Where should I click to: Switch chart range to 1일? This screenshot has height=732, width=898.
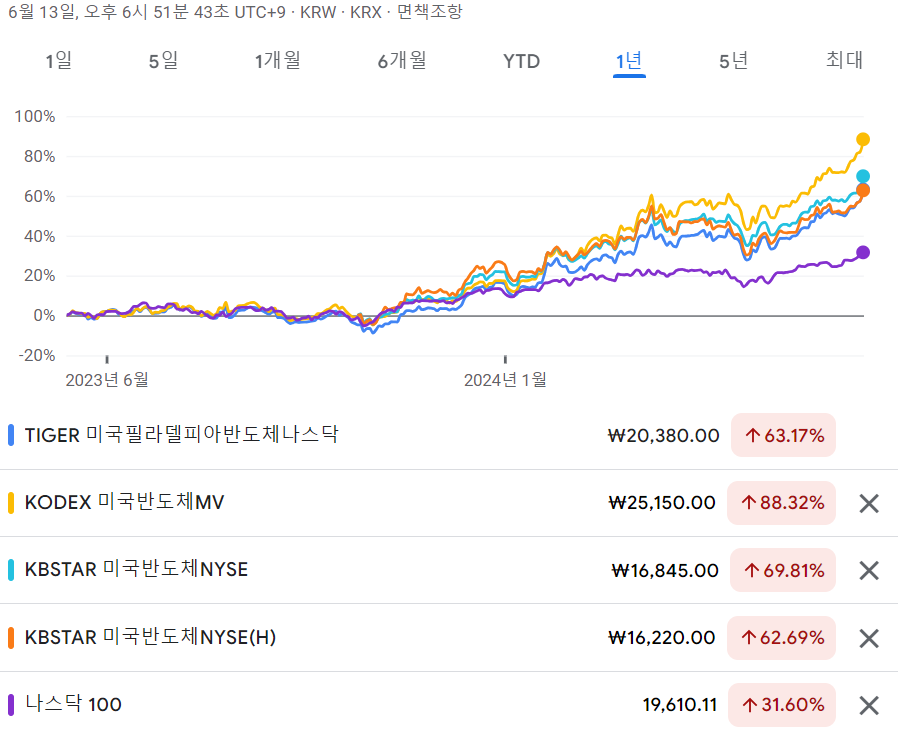point(58,61)
